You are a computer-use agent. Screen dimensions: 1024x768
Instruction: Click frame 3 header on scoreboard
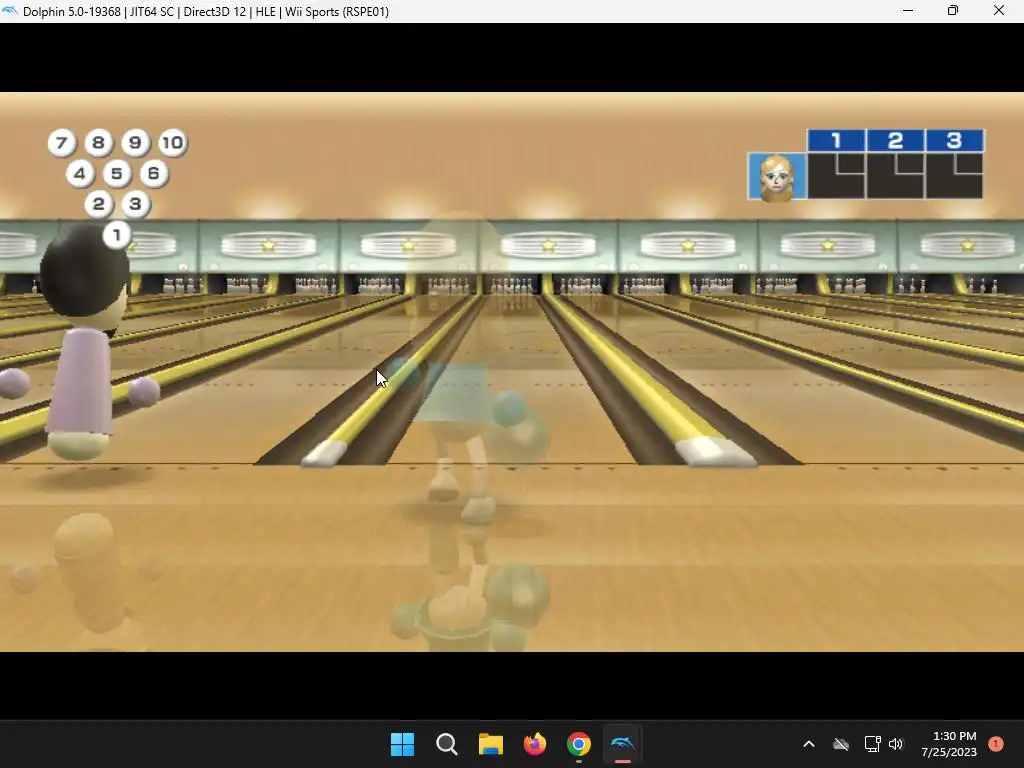click(x=954, y=140)
